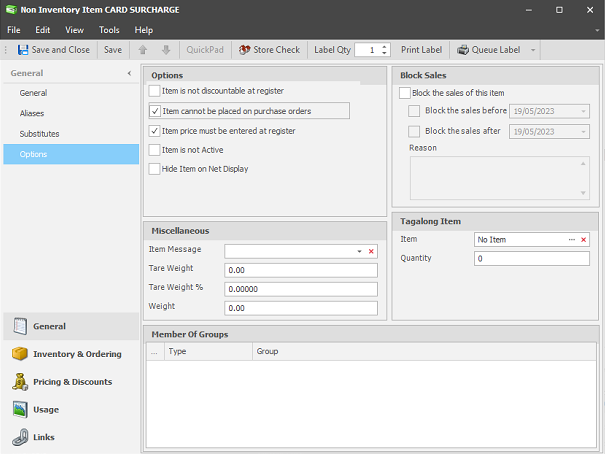This screenshot has height=454, width=605.
Task: Collapse the General sidebar panel chevron
Action: coord(129,73)
